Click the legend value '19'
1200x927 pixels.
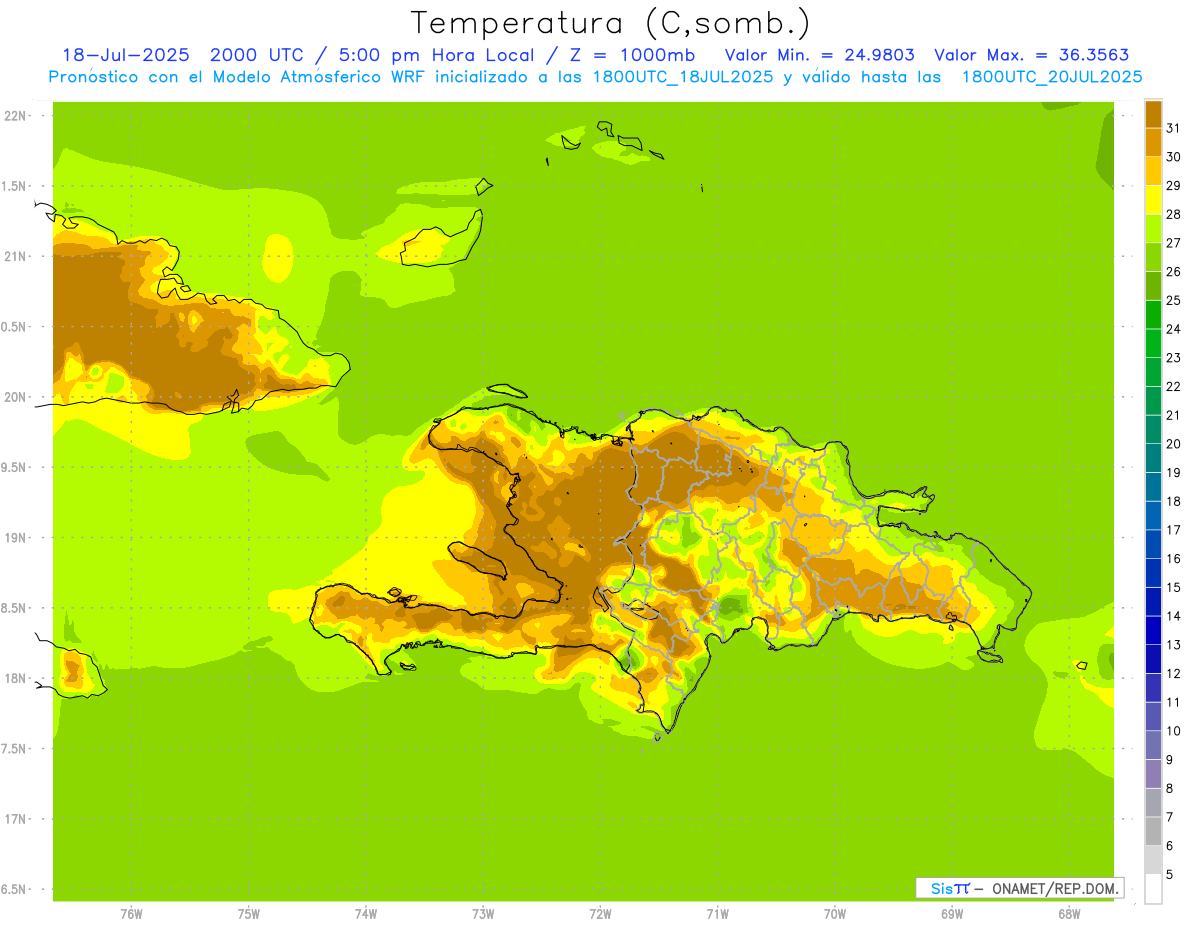click(1173, 472)
